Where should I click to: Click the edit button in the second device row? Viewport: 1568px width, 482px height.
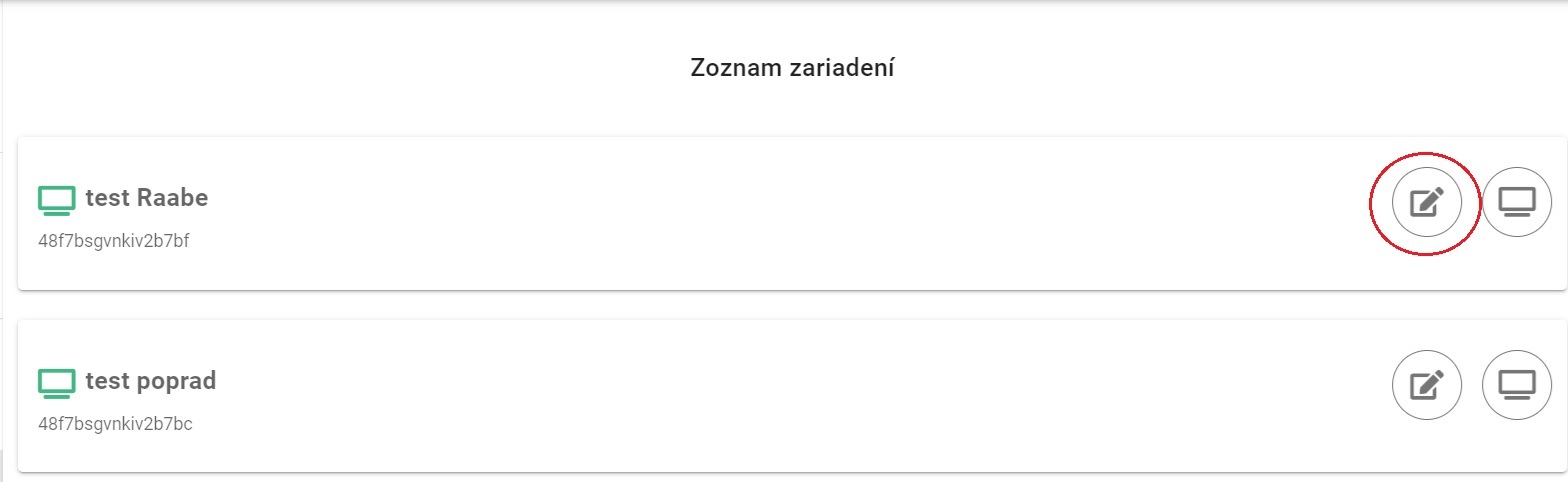click(1427, 384)
